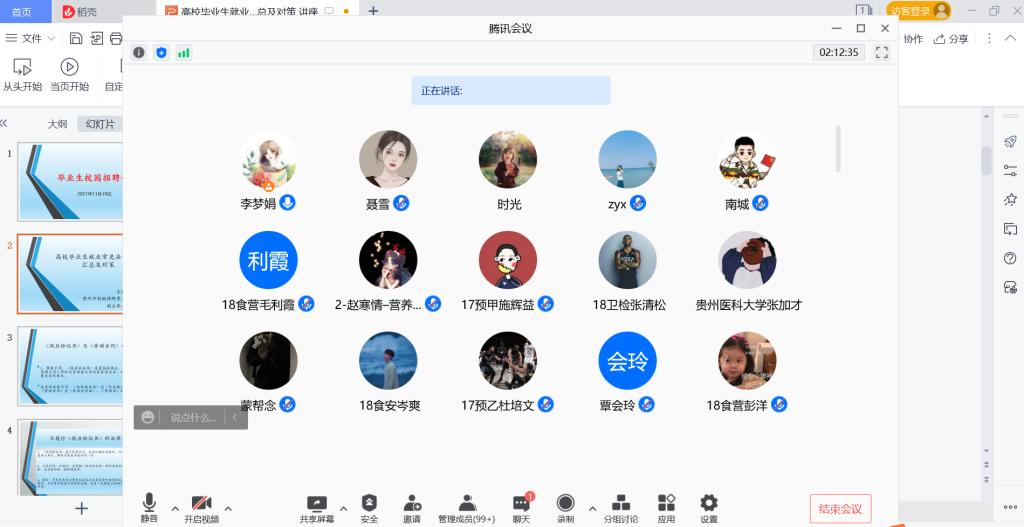Start recording with 录制
This screenshot has width=1024, height=527.
coord(566,509)
